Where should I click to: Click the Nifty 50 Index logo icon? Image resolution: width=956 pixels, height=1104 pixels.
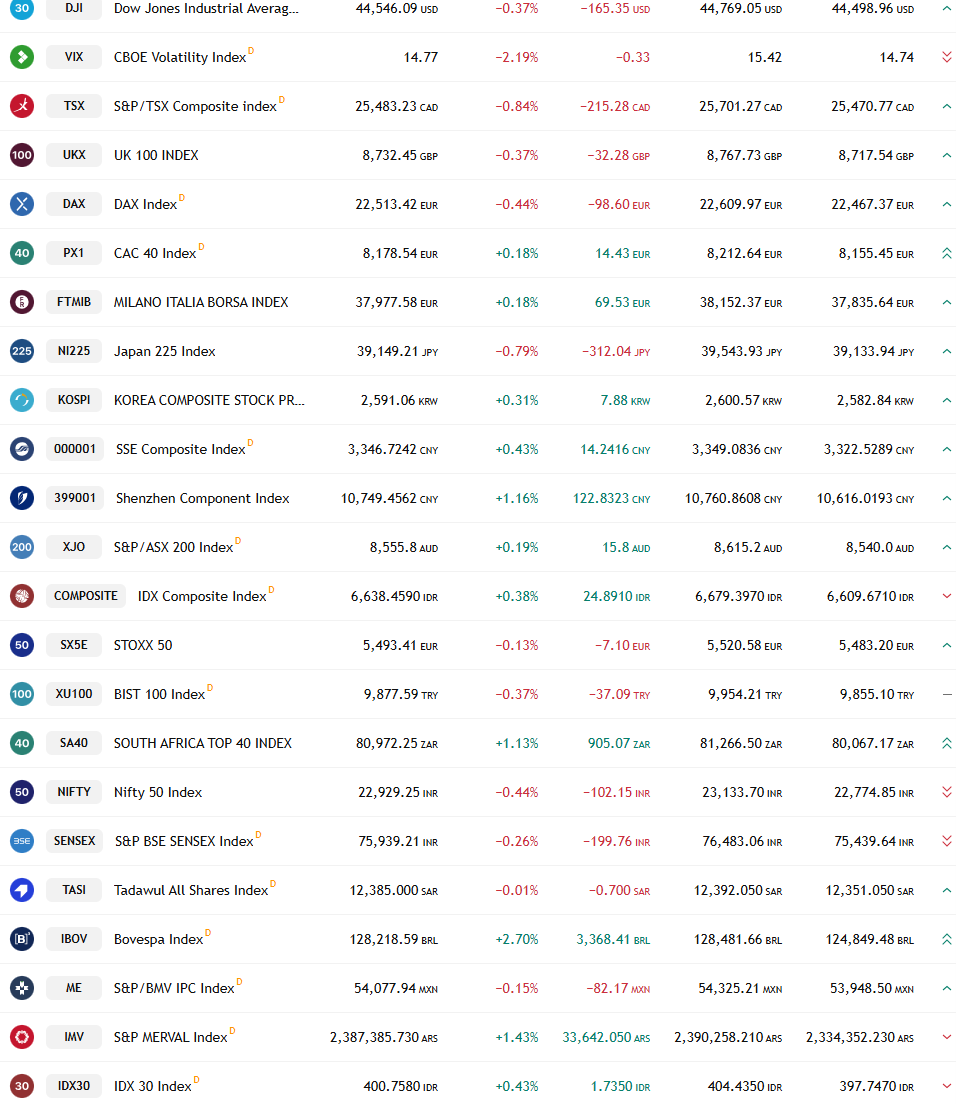(x=22, y=792)
